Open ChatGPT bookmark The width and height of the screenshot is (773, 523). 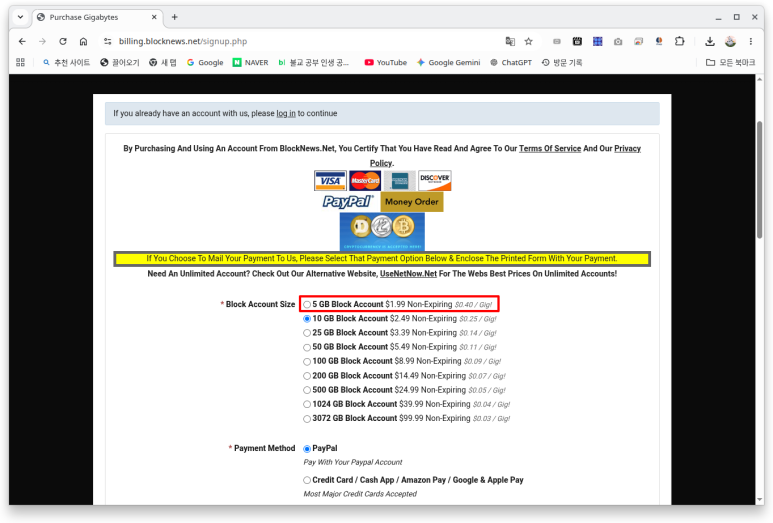[x=511, y=63]
